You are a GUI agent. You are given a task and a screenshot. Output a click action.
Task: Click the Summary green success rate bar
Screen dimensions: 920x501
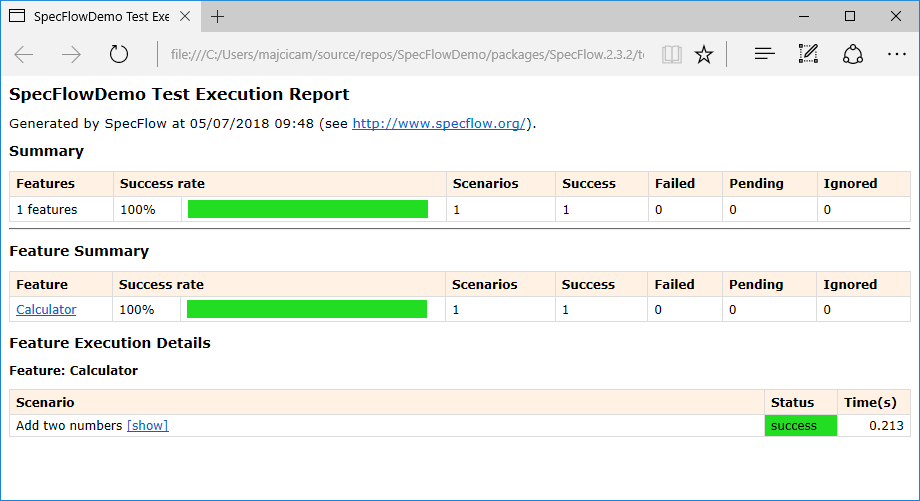click(x=307, y=209)
